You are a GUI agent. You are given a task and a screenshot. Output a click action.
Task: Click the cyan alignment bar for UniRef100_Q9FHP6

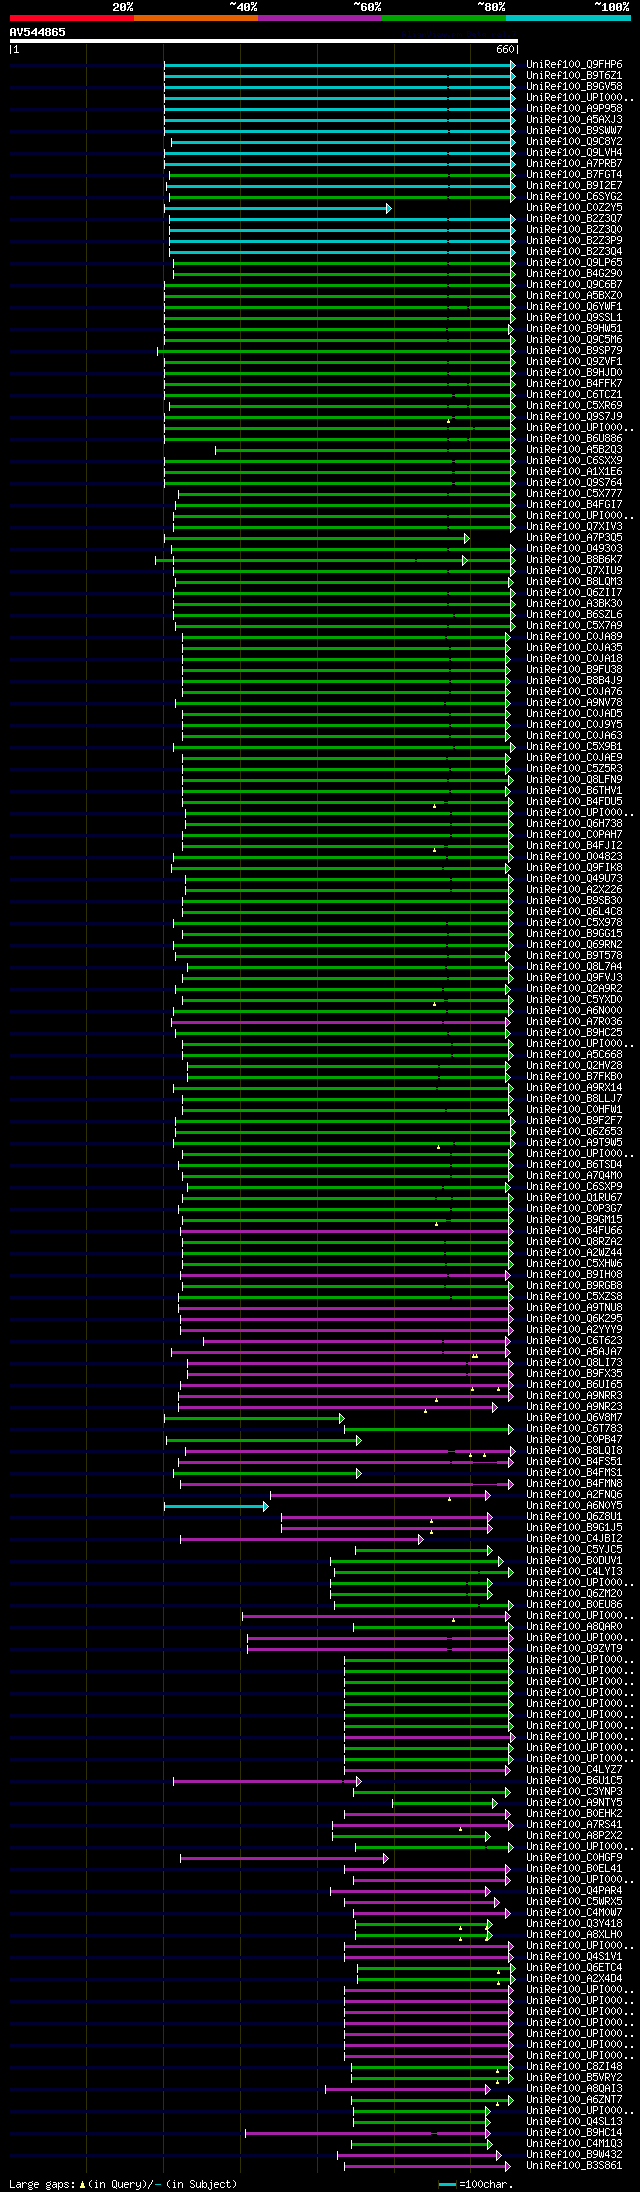pyautogui.click(x=339, y=65)
